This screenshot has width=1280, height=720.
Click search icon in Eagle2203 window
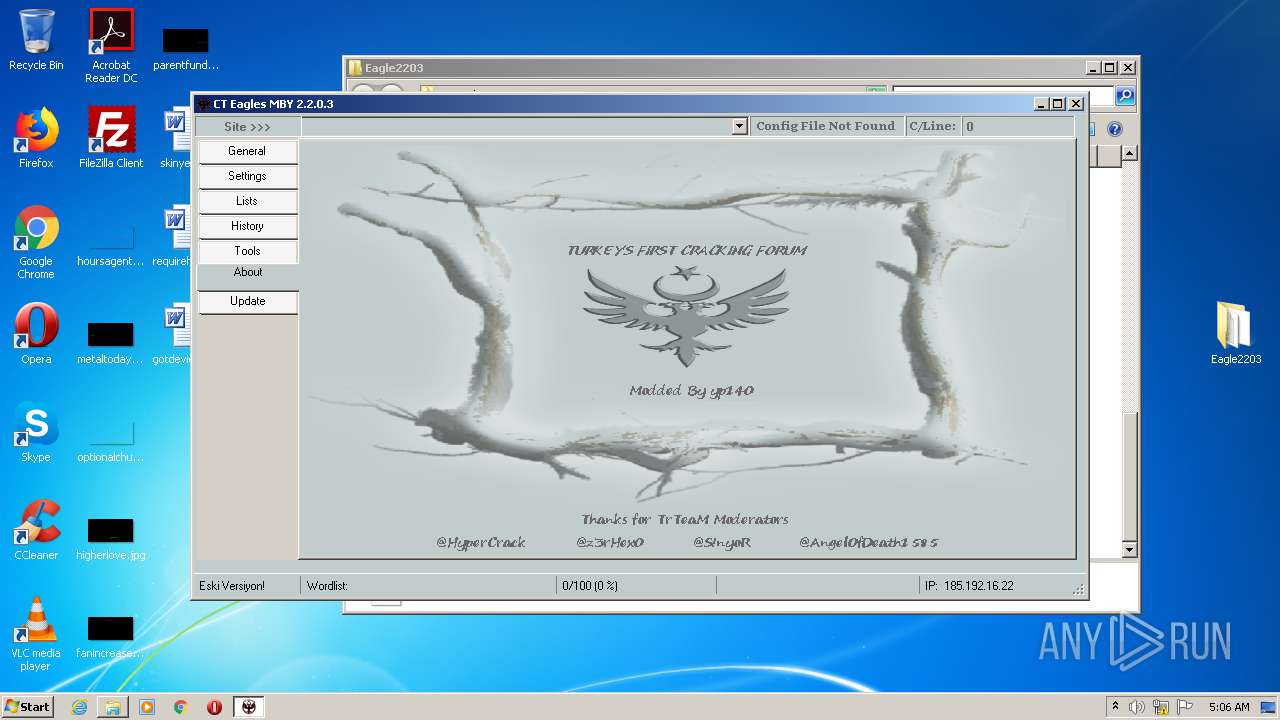pos(1125,96)
